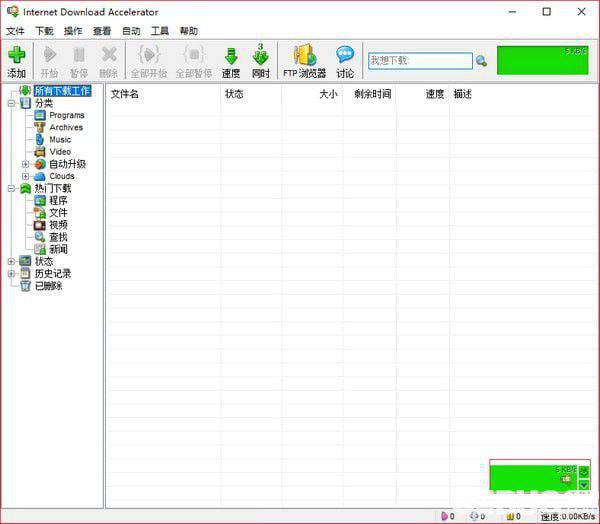Open the 文件 menu in the menu bar

[15, 31]
